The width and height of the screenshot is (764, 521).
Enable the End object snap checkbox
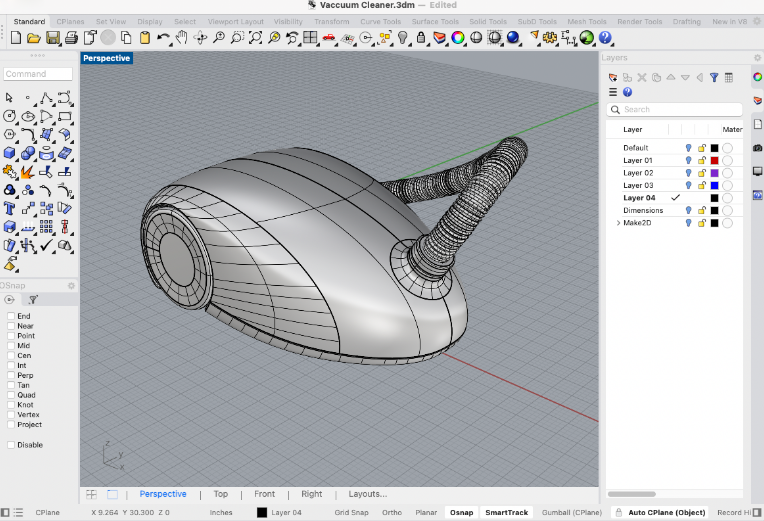(11, 316)
